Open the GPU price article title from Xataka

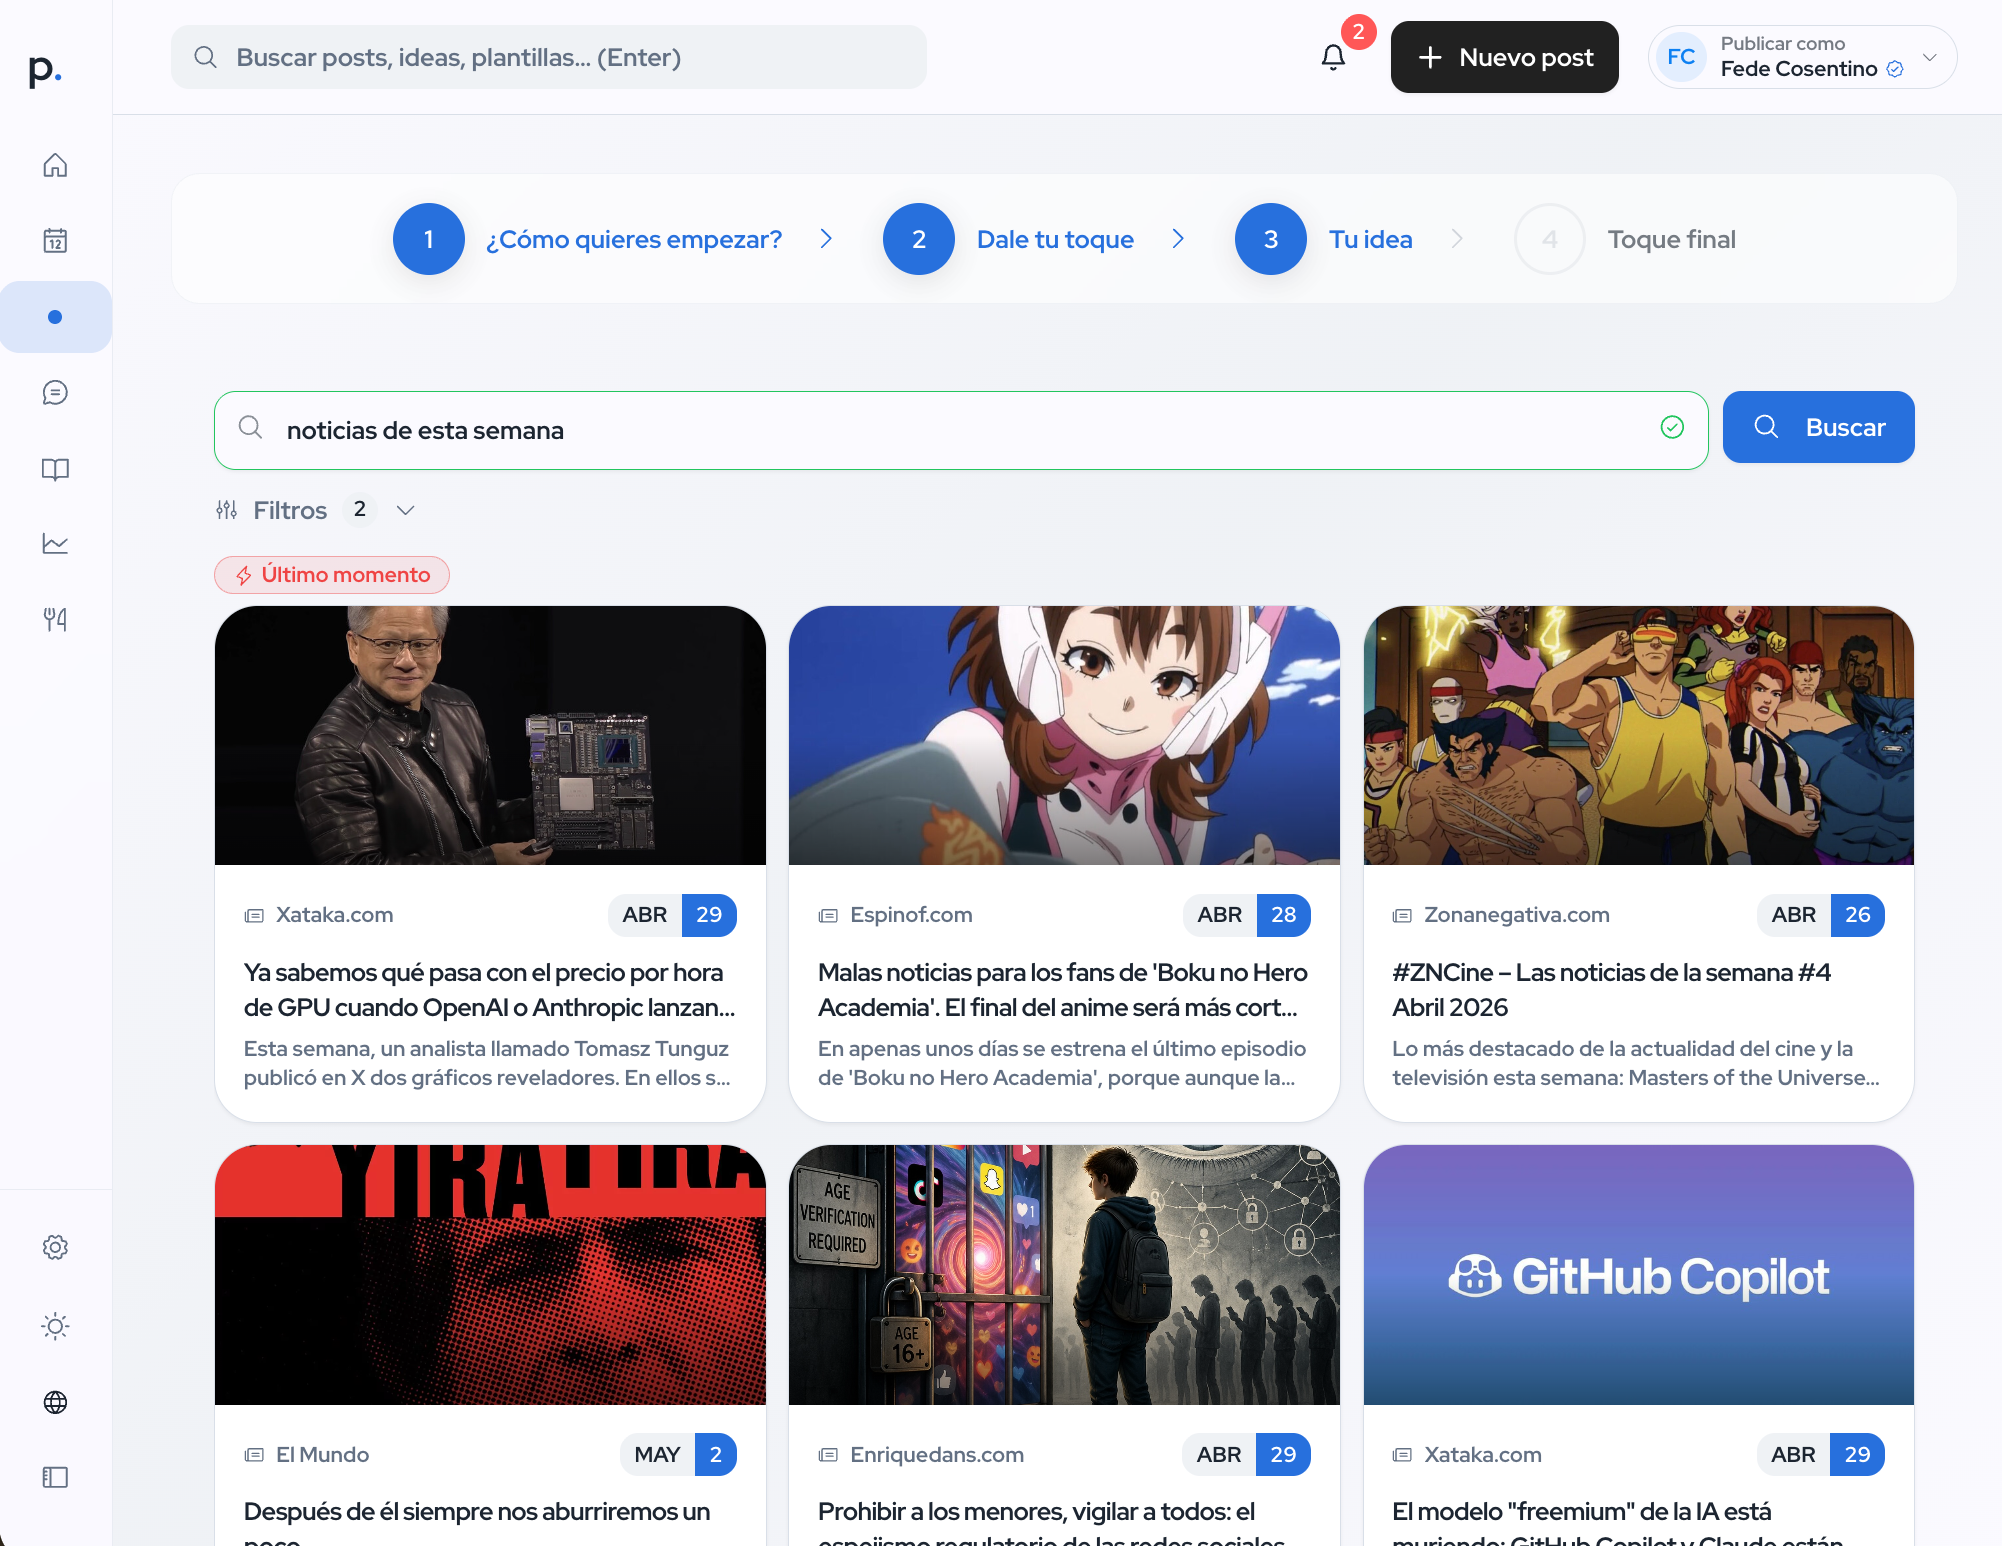(x=490, y=990)
